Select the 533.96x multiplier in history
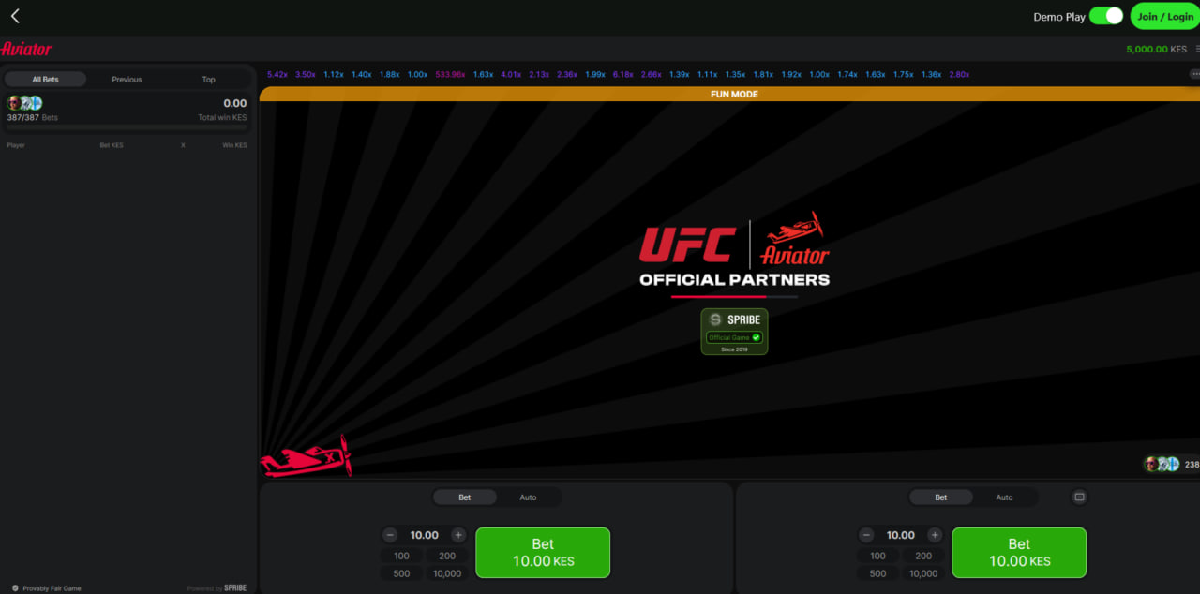Image resolution: width=1200 pixels, height=594 pixels. (x=451, y=74)
